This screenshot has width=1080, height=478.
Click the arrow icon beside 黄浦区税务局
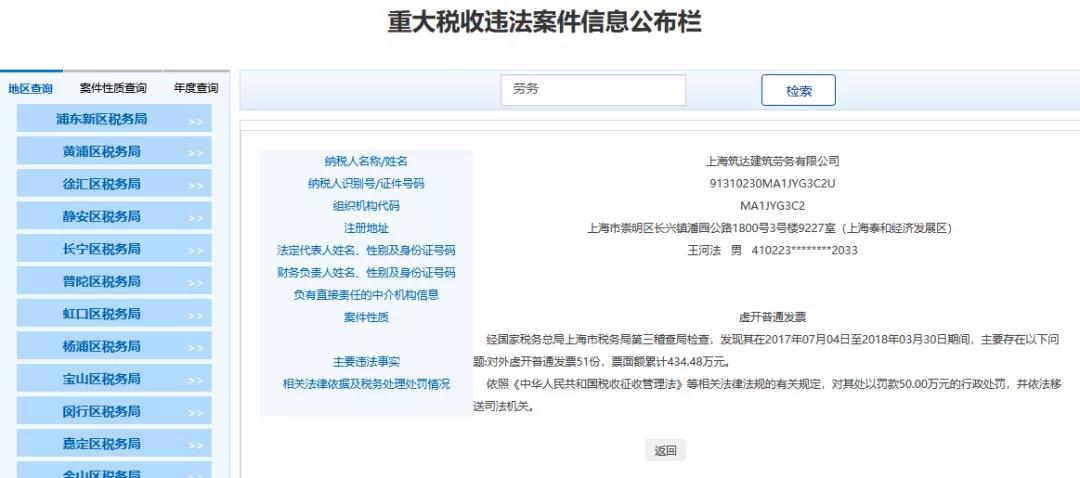point(195,154)
